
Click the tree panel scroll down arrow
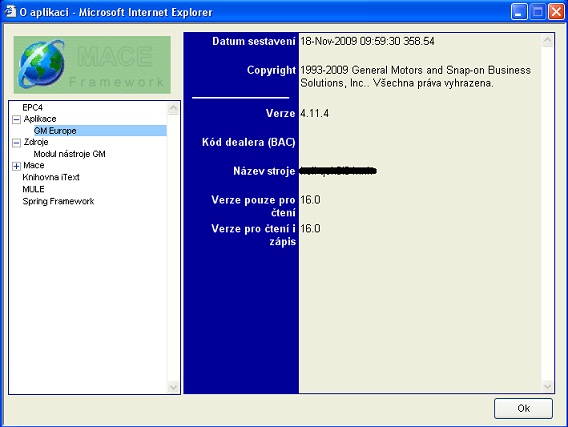coord(173,387)
